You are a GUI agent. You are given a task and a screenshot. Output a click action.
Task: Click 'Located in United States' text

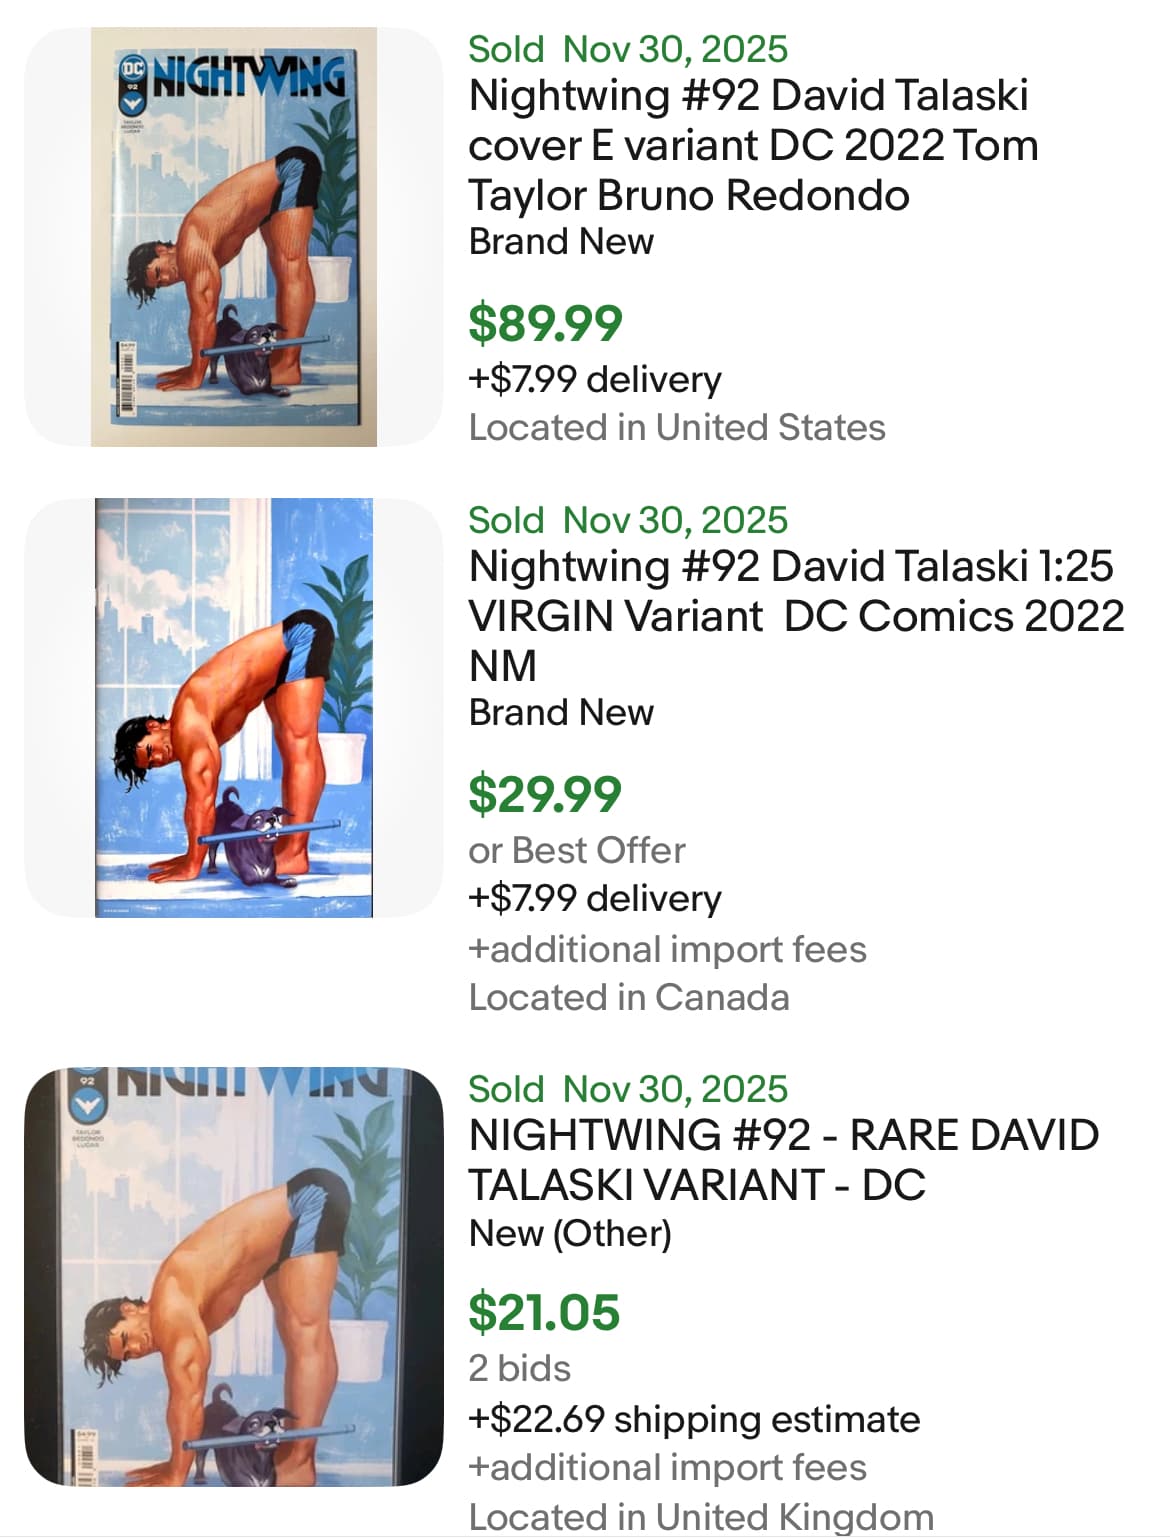[x=677, y=428]
